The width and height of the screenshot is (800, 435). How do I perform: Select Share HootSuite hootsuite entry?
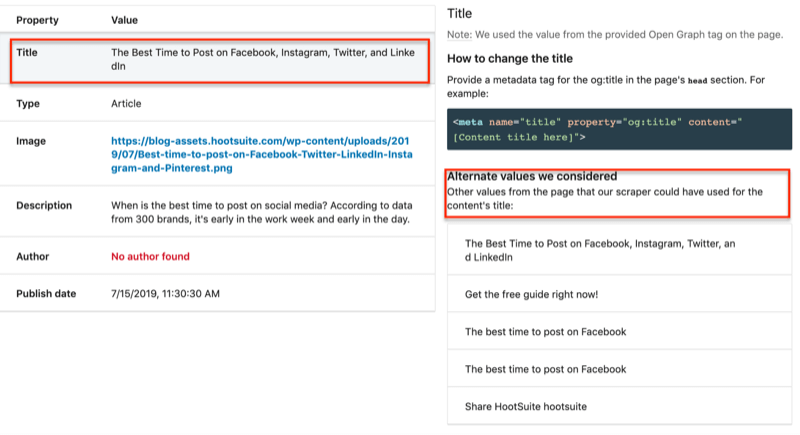click(x=619, y=406)
